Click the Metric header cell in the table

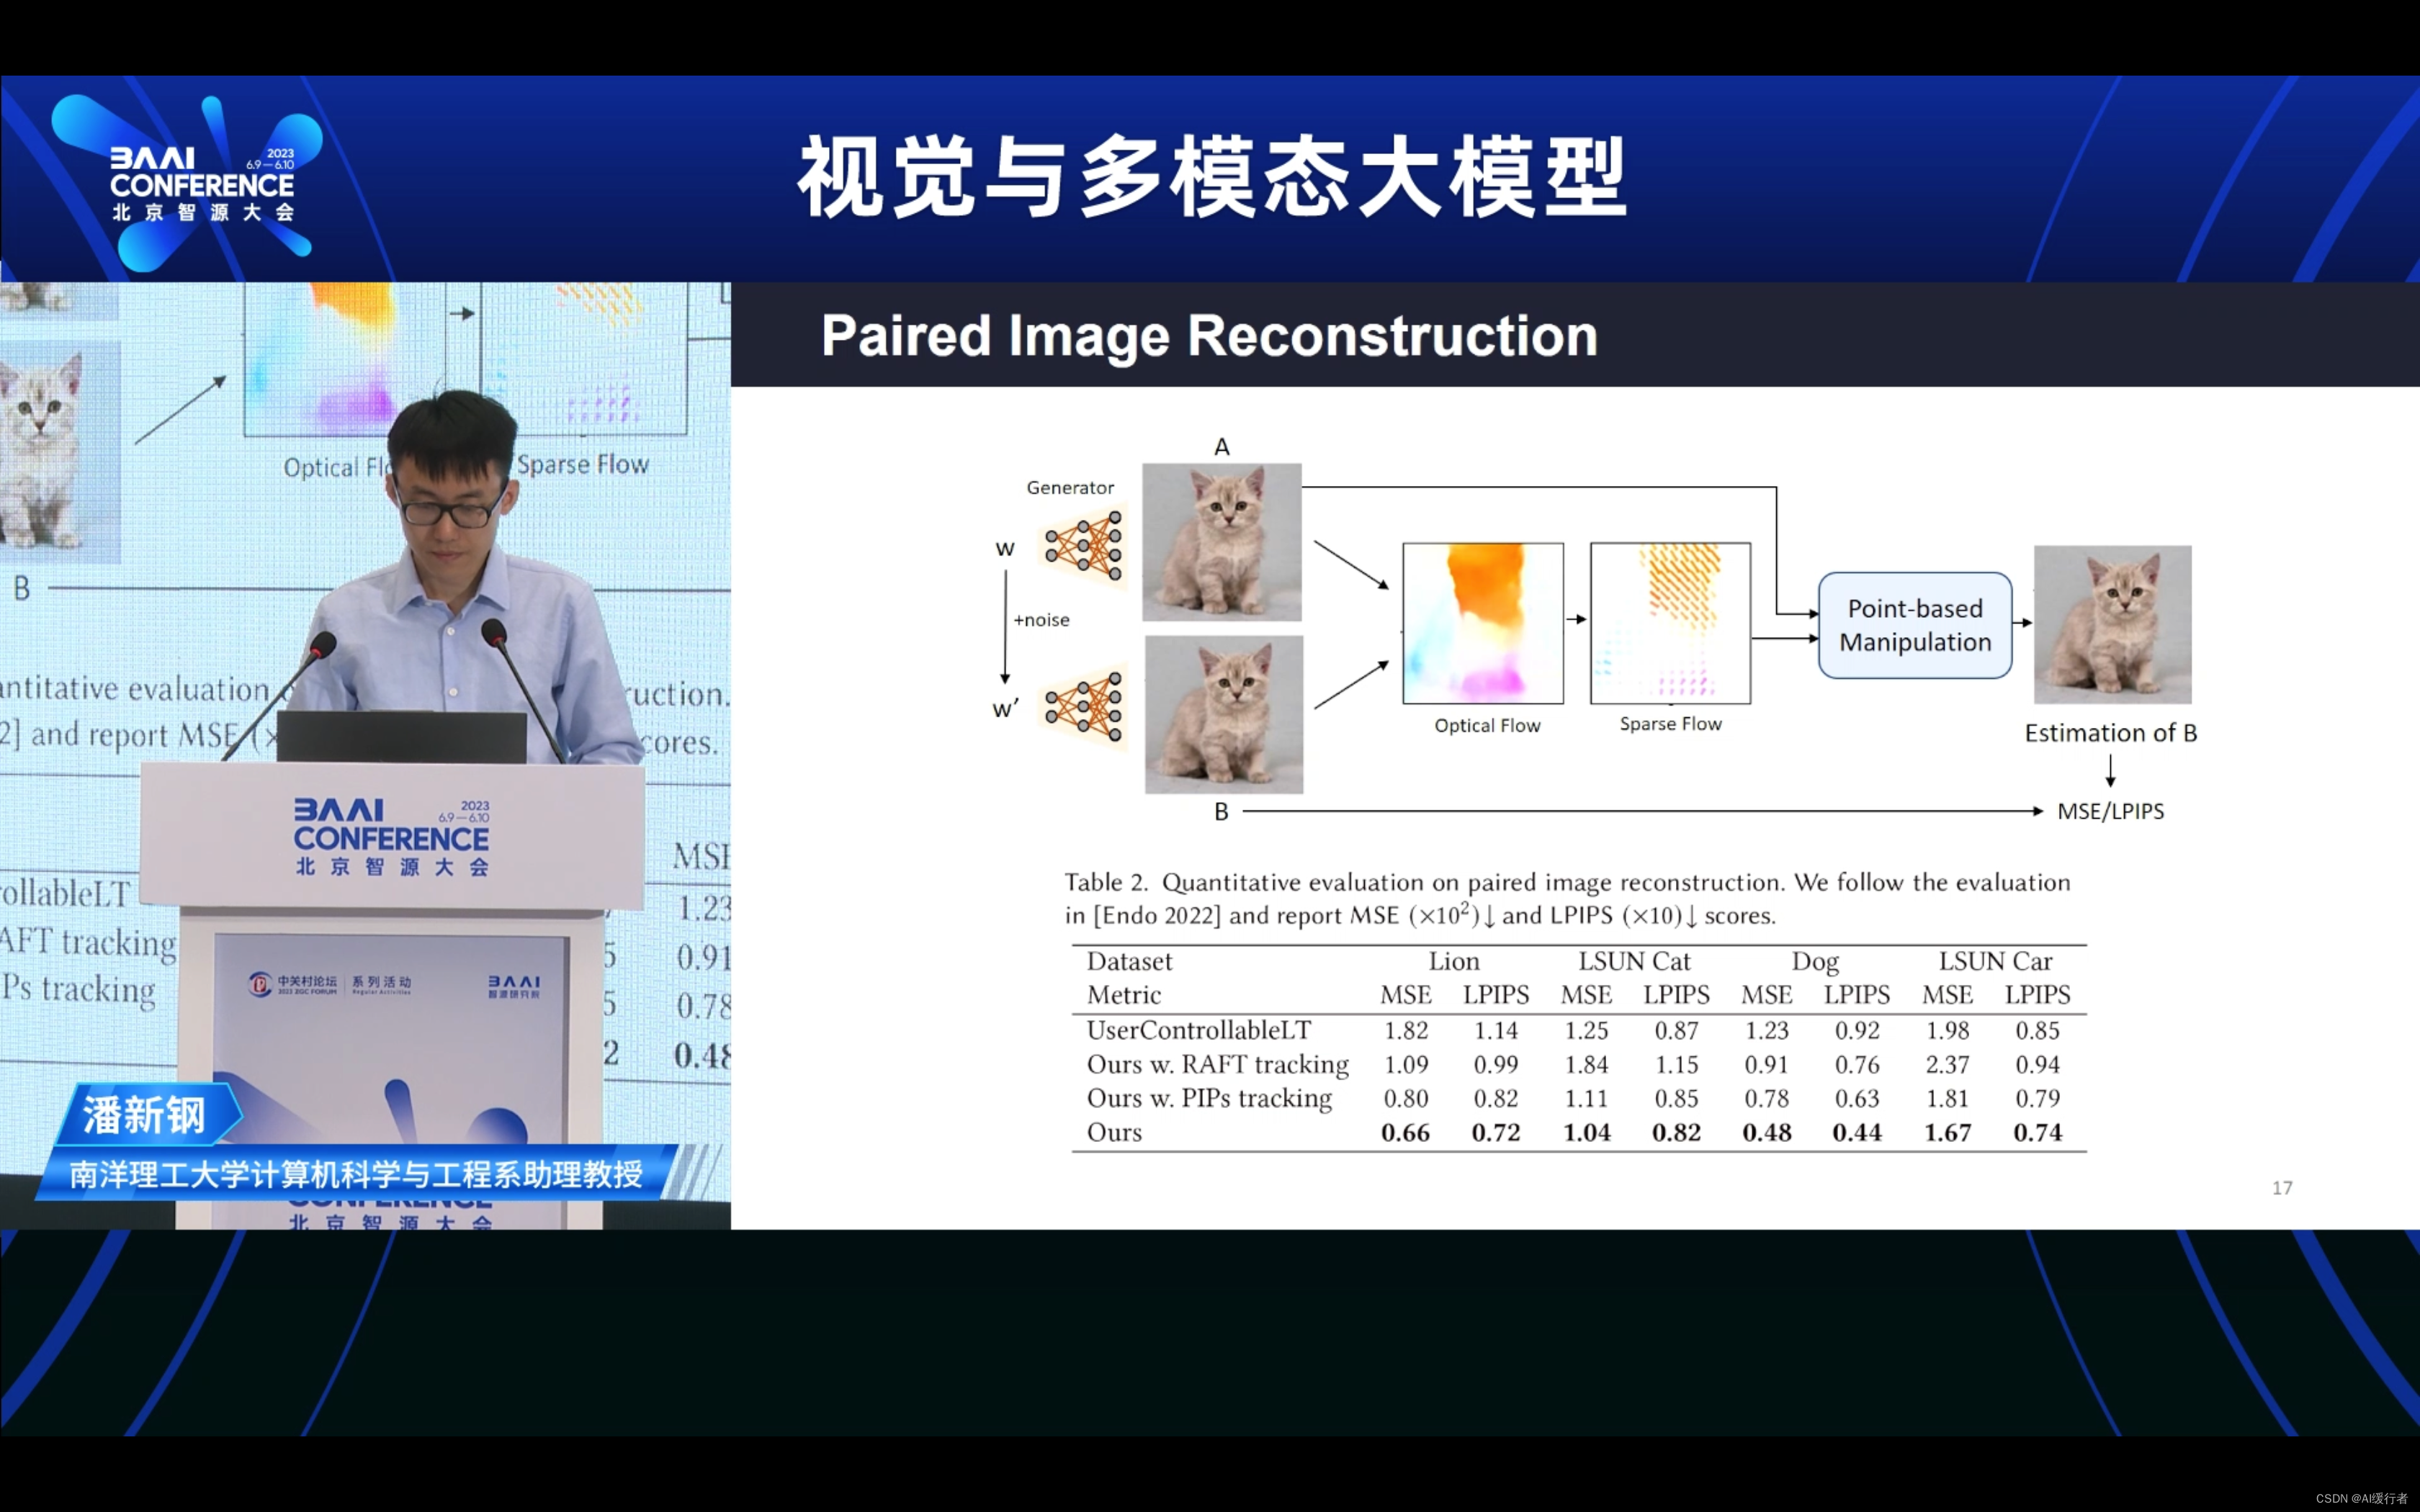pos(1124,995)
